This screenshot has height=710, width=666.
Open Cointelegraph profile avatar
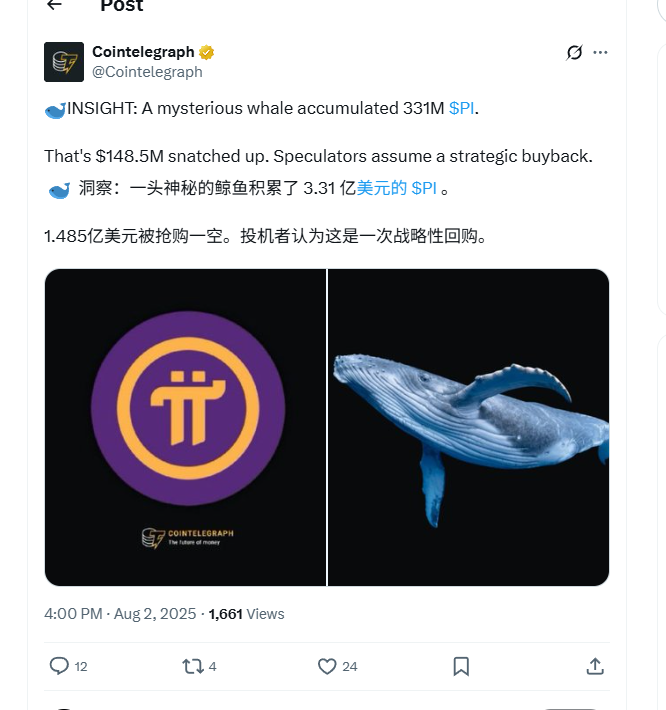click(64, 62)
